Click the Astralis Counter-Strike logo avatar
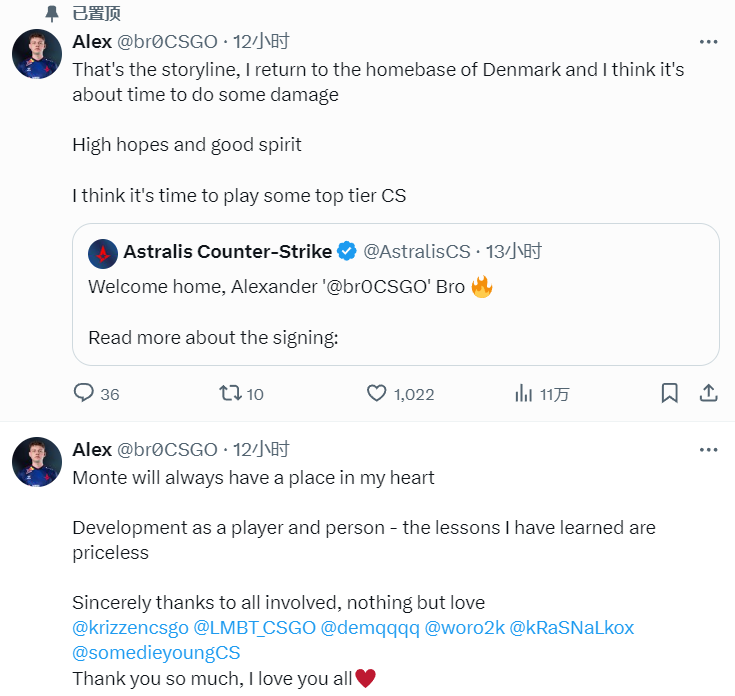The image size is (735, 696). 102,252
